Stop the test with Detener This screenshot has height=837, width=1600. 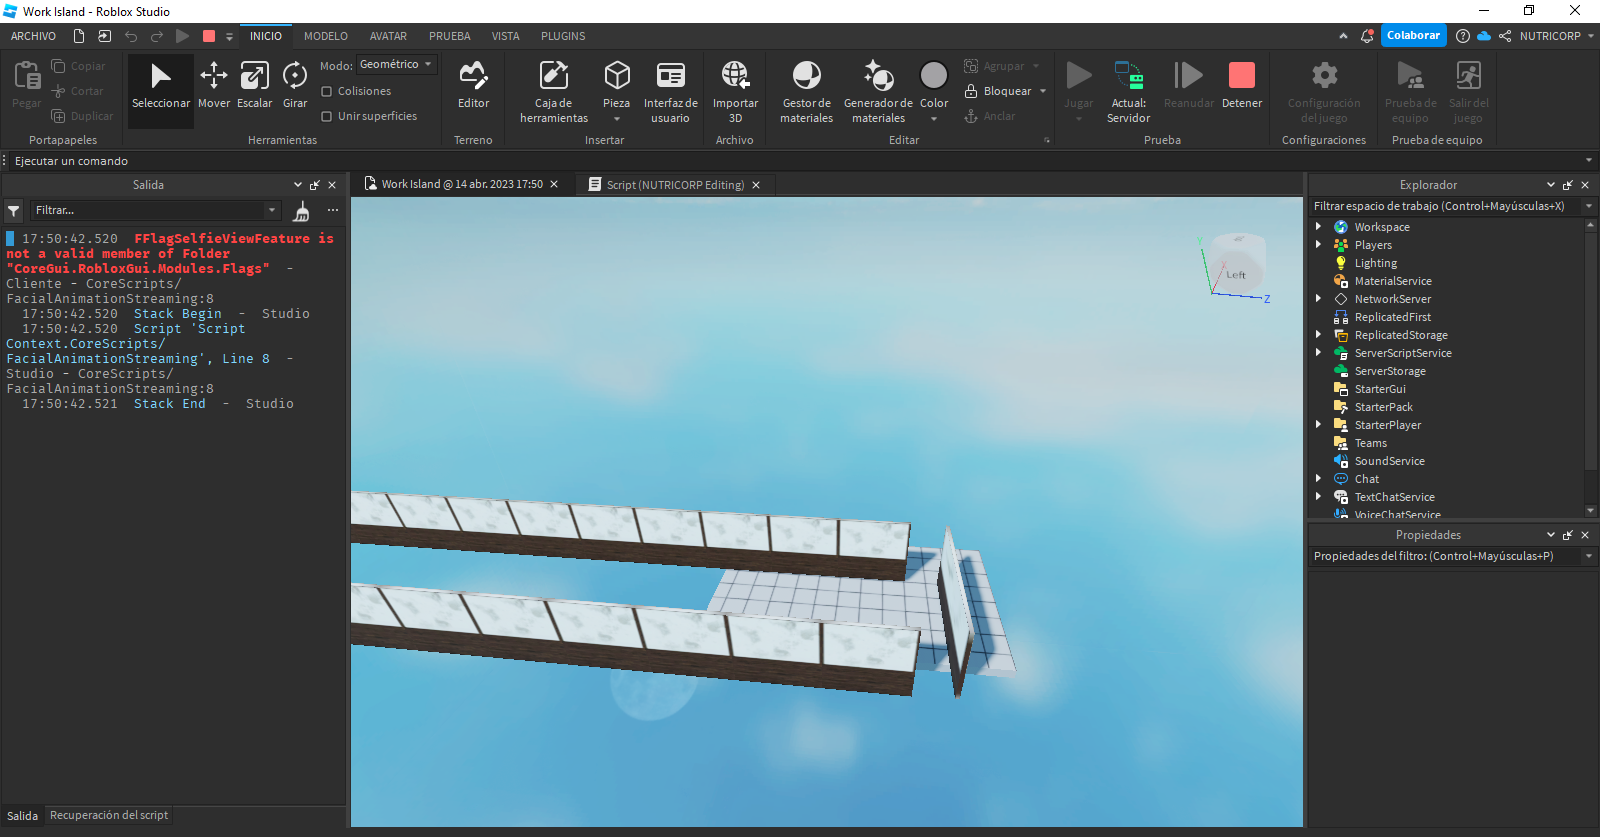(1242, 85)
